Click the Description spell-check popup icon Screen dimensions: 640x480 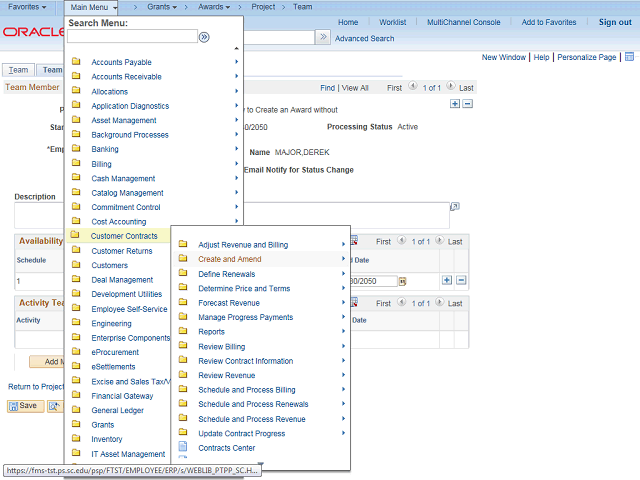455,206
